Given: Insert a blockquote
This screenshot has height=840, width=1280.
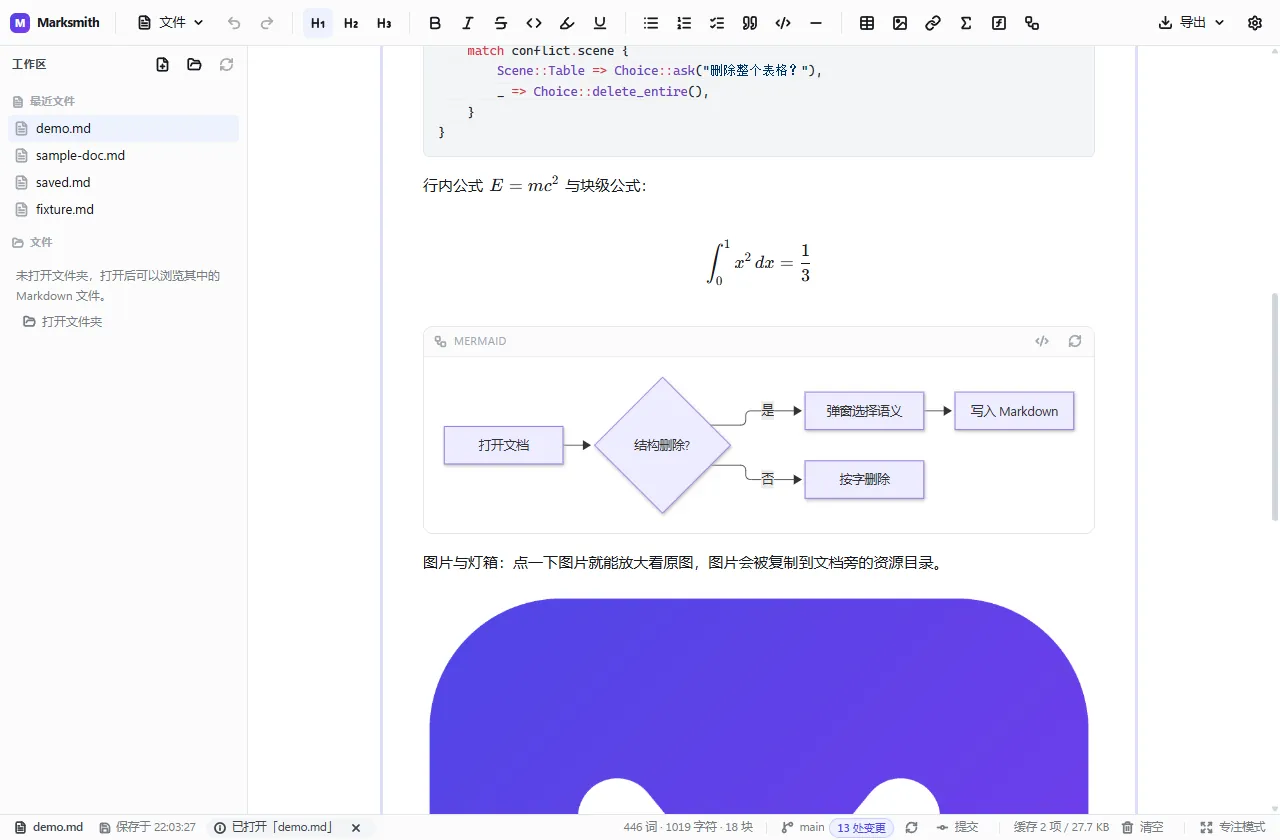Looking at the screenshot, I should tap(750, 23).
